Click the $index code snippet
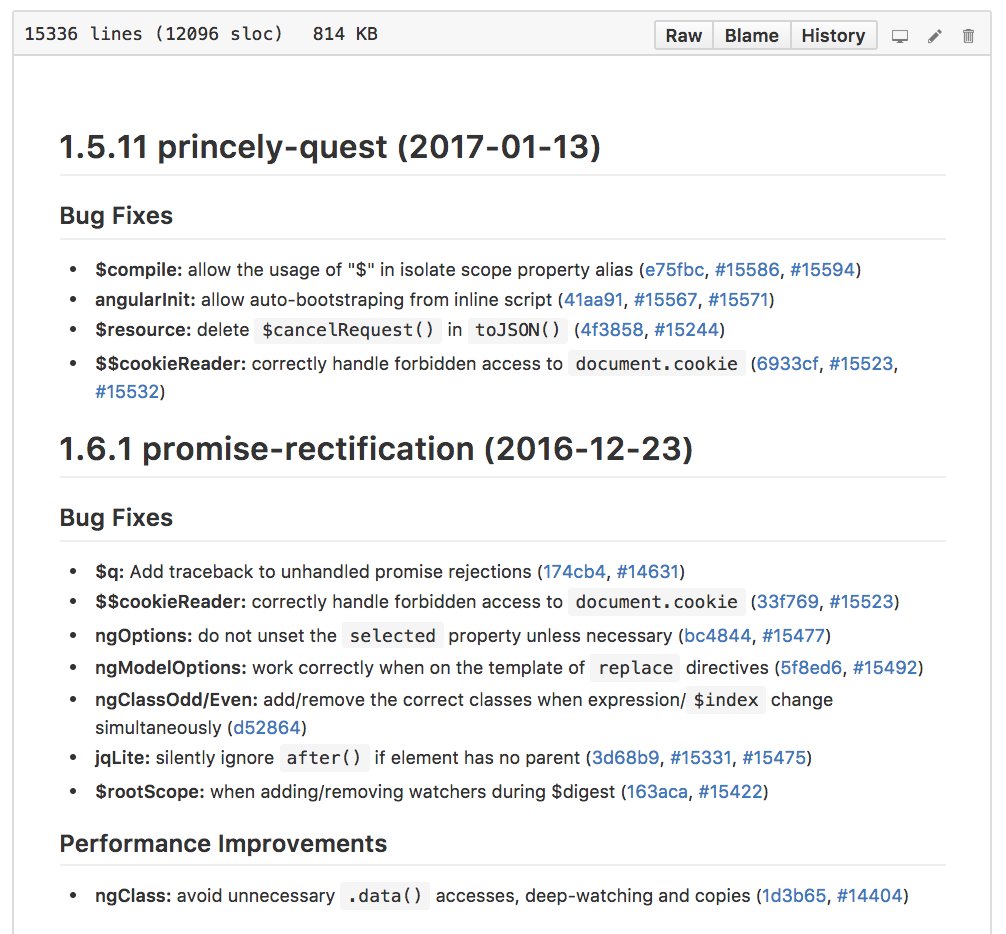Viewport: 1006px width, 934px height. 726,700
